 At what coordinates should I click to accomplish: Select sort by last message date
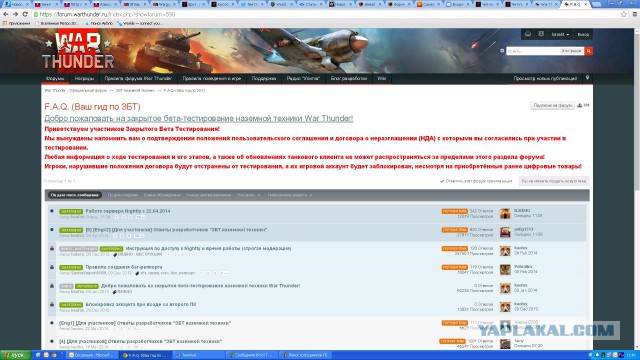tap(75, 195)
